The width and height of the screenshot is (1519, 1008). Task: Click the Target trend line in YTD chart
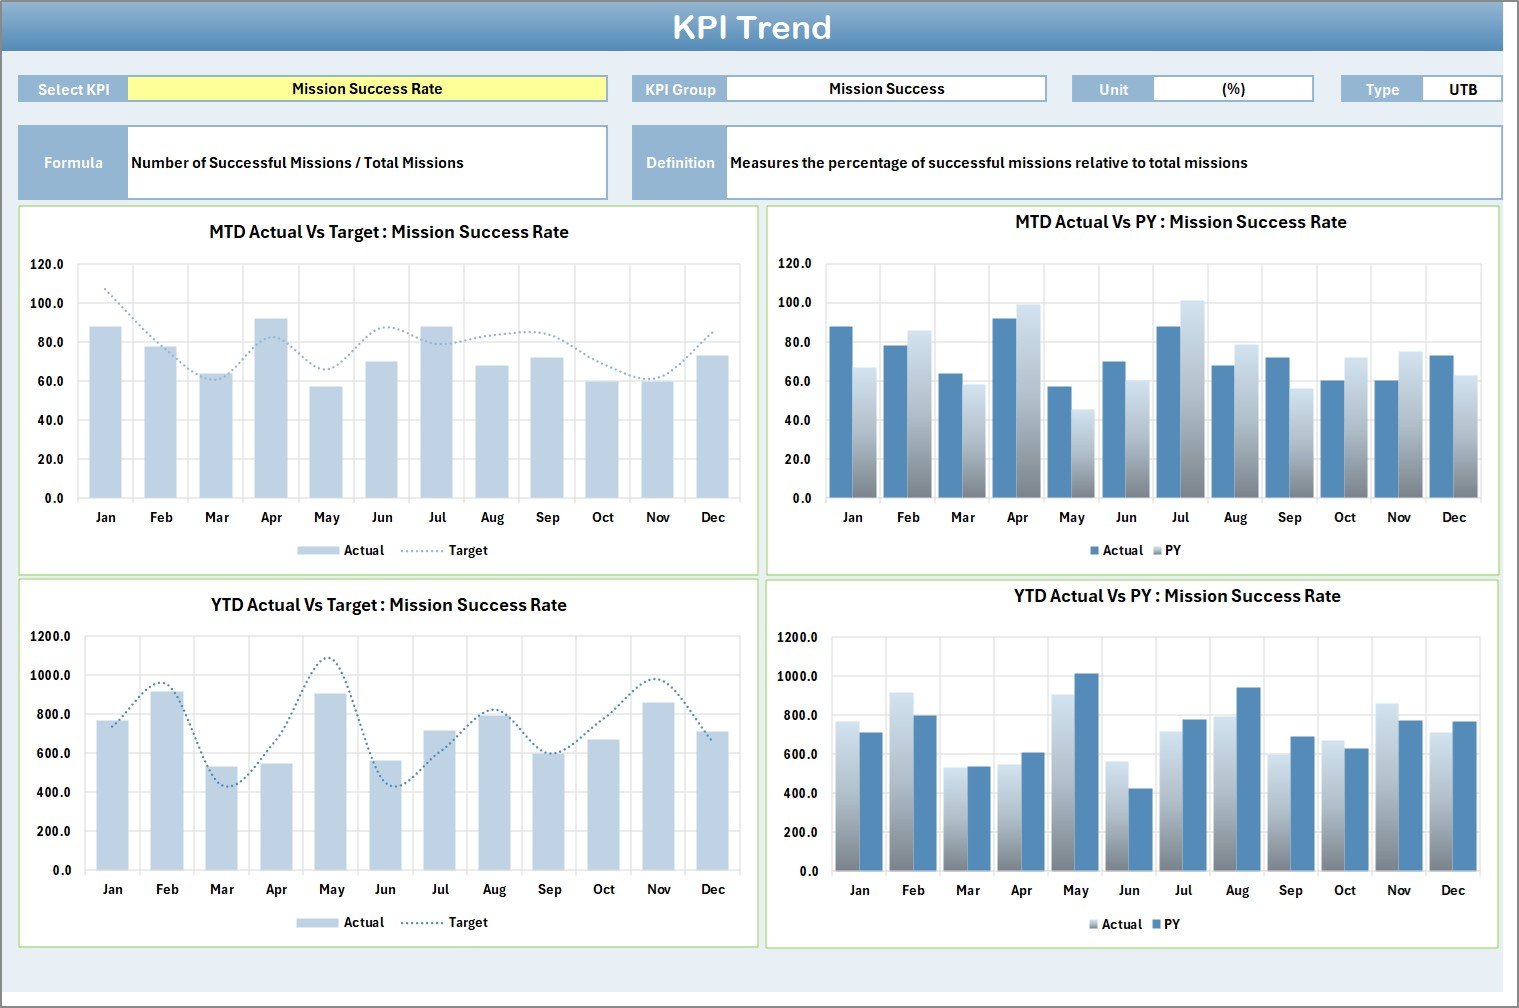(x=331, y=660)
